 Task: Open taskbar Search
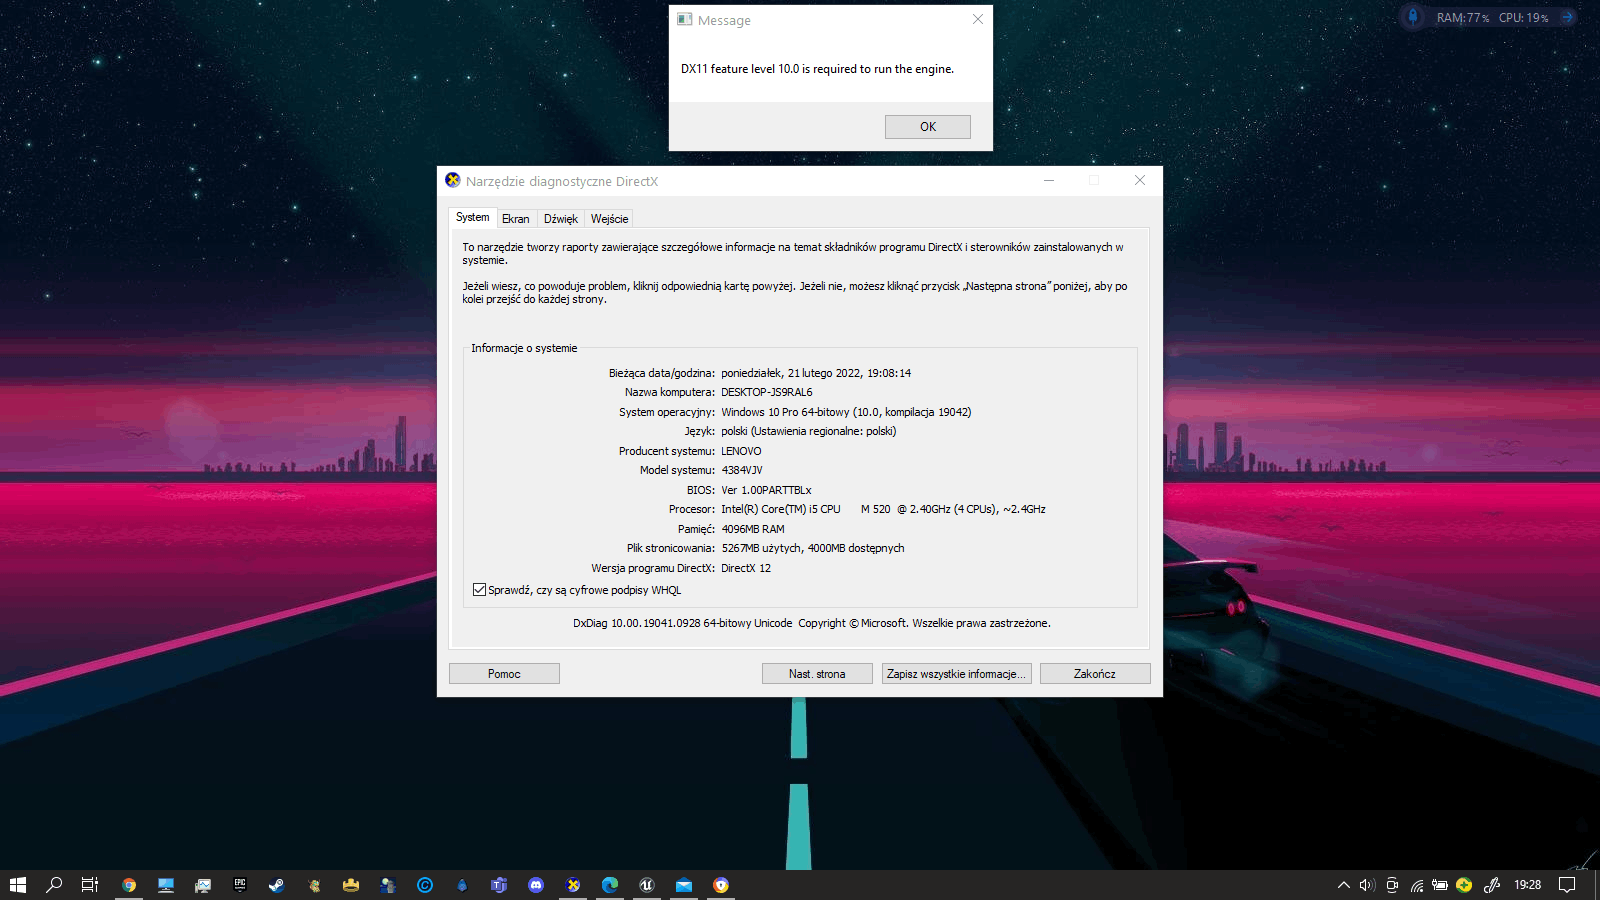[x=55, y=885]
